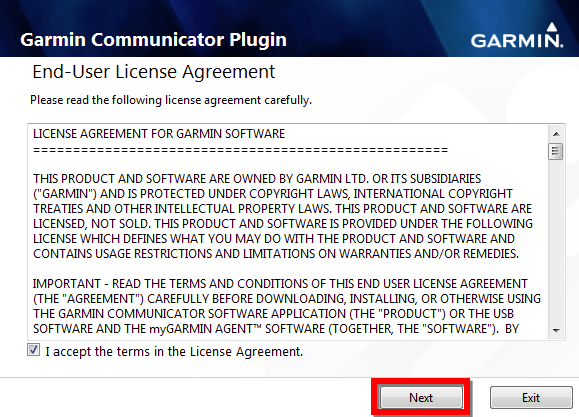
Task: Click the license scrollbar down arrow
Action: pos(556,331)
